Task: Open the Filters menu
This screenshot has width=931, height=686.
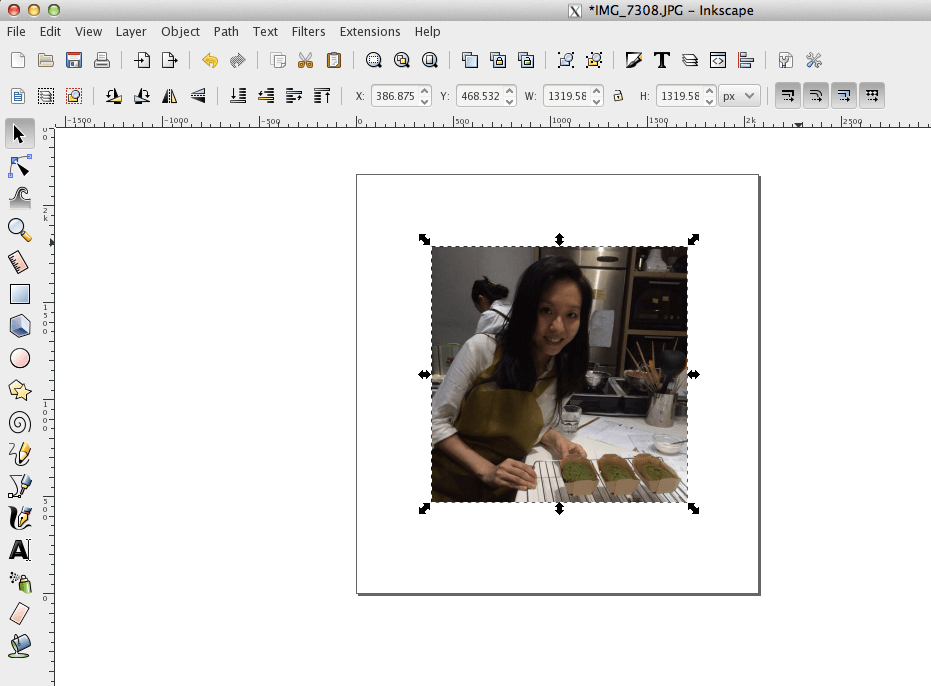Action: pos(308,31)
